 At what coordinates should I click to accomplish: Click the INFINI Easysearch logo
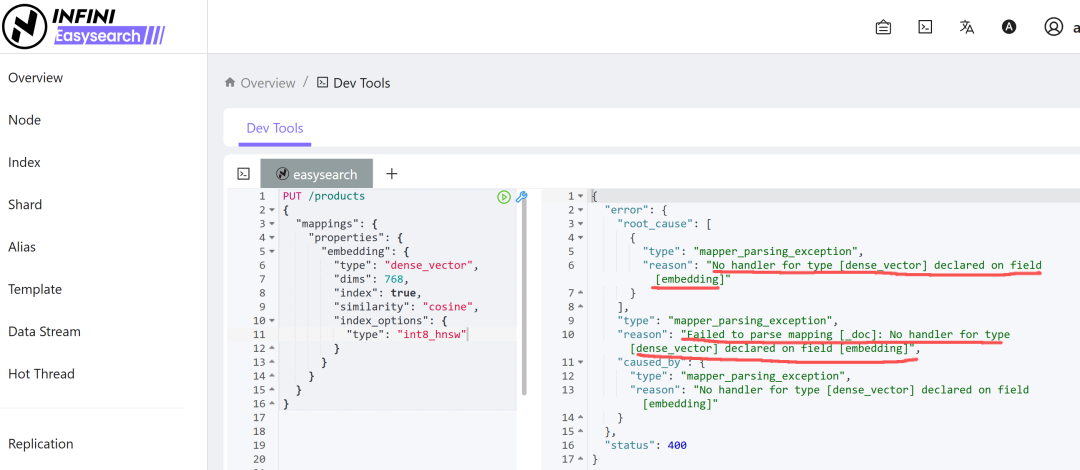[83, 27]
